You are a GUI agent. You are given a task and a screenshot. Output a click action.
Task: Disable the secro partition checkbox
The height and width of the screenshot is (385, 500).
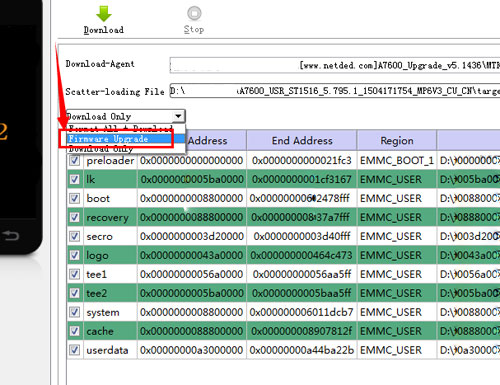pyautogui.click(x=74, y=237)
